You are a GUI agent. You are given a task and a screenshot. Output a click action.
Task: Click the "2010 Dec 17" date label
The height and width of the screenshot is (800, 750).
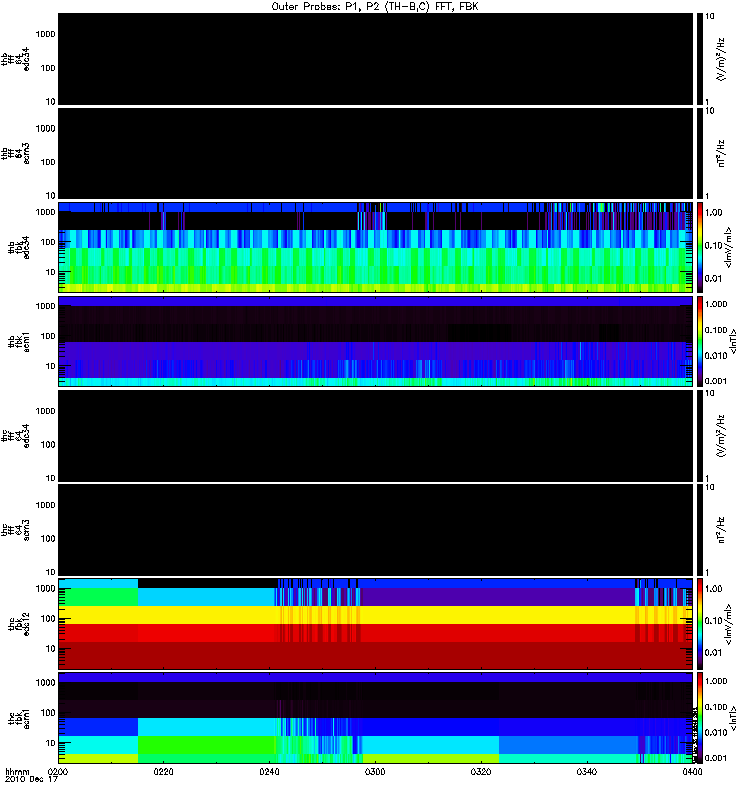(x=31, y=779)
